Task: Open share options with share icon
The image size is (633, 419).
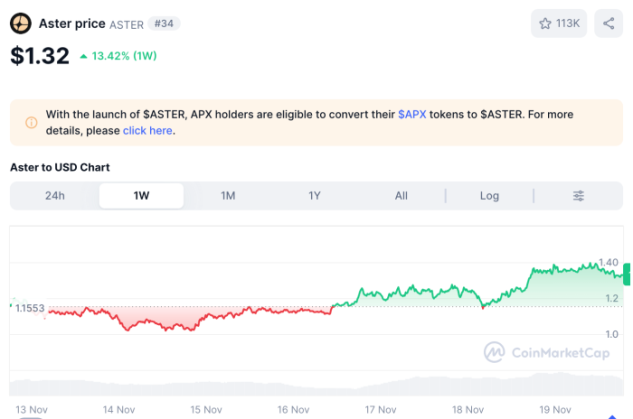Action: [608, 23]
